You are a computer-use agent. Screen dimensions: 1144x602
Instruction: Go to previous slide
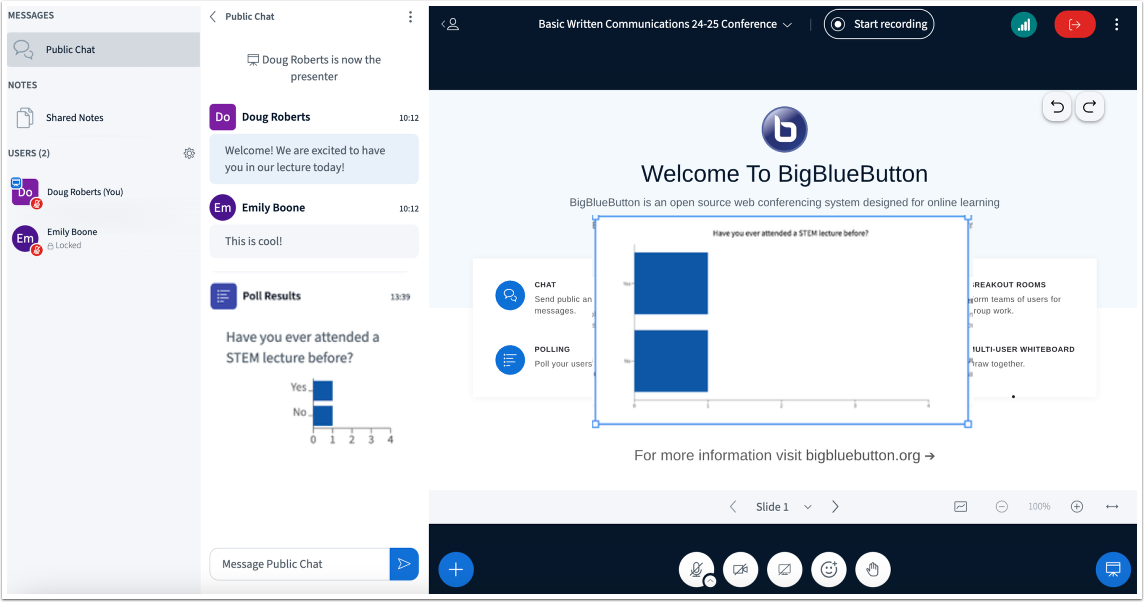733,506
